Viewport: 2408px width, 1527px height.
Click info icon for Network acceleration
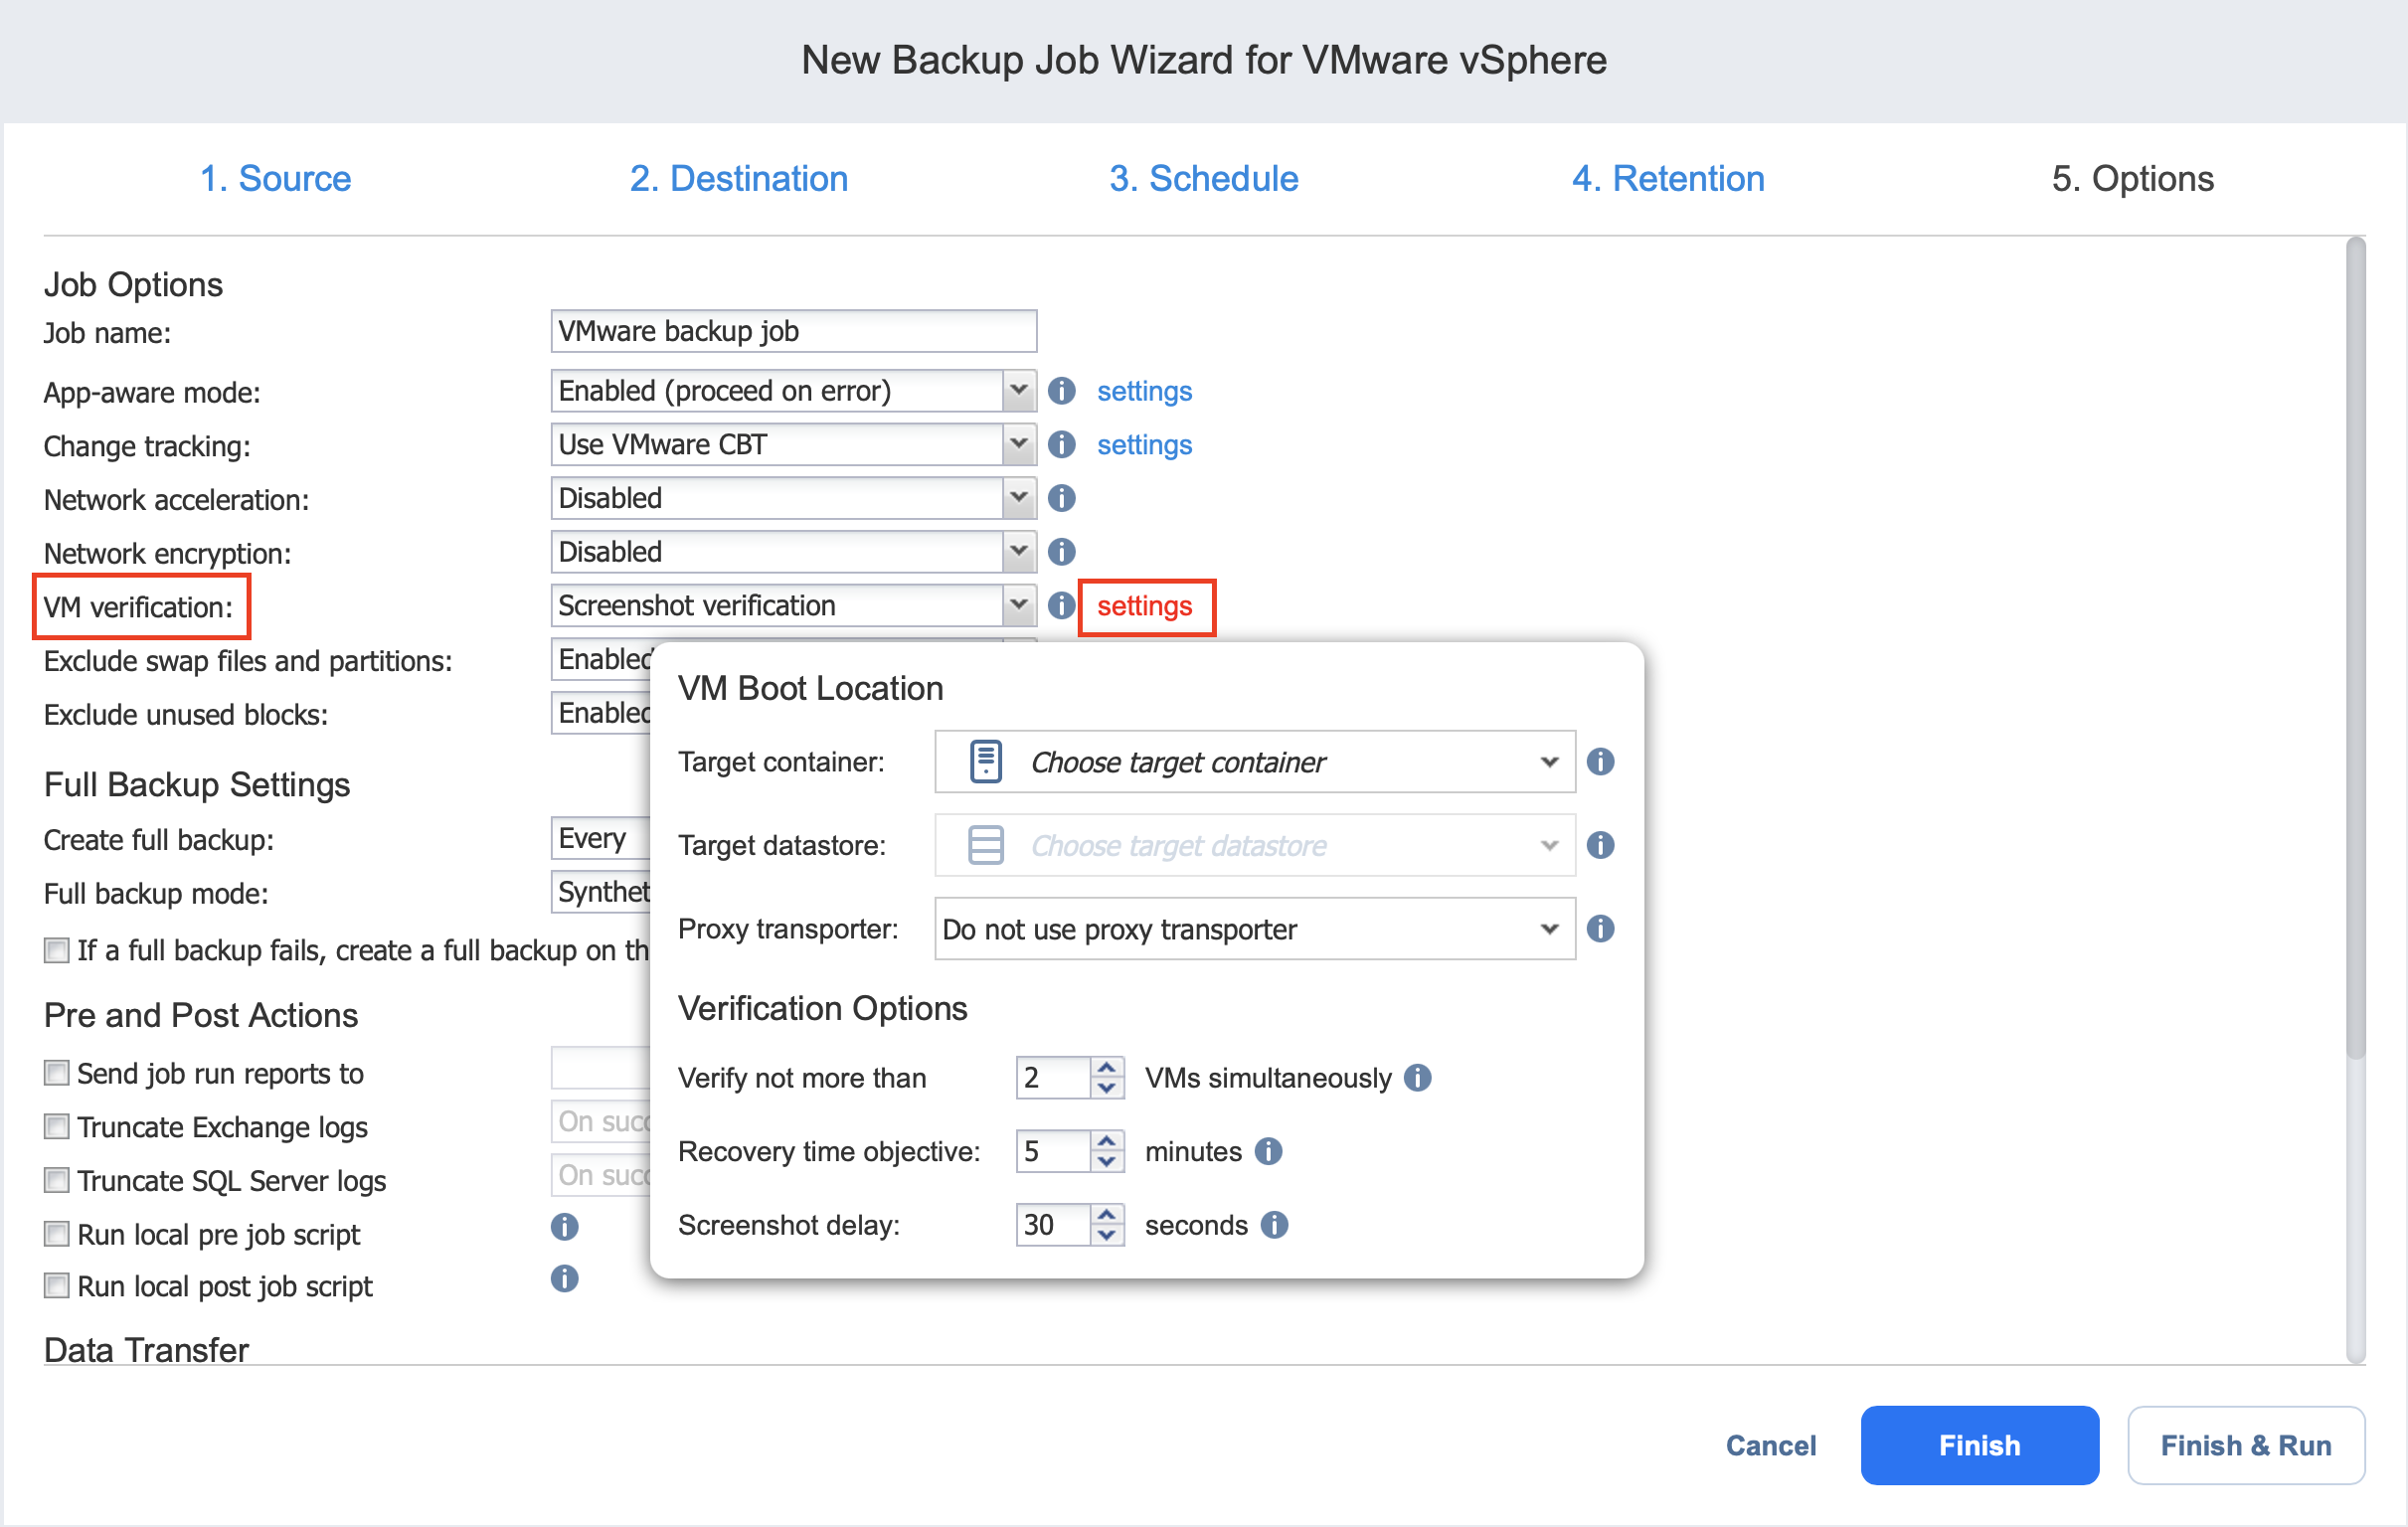coord(1061,498)
